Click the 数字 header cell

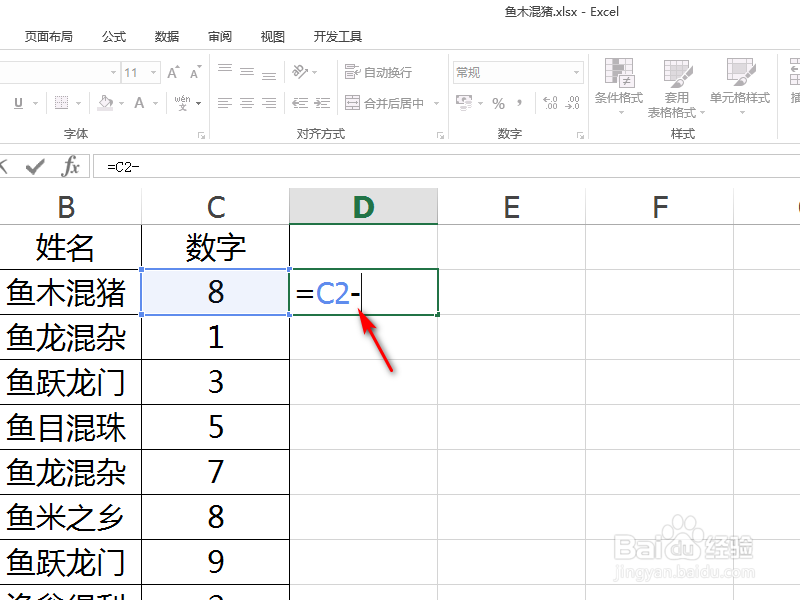(216, 247)
